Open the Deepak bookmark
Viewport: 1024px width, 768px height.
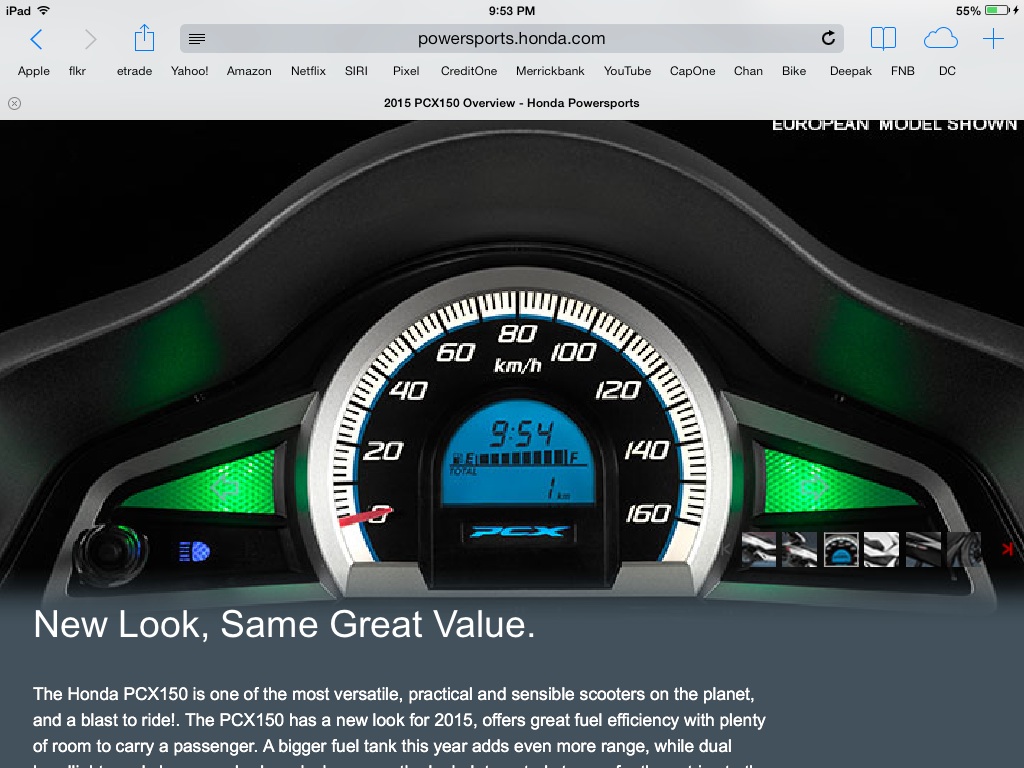851,71
